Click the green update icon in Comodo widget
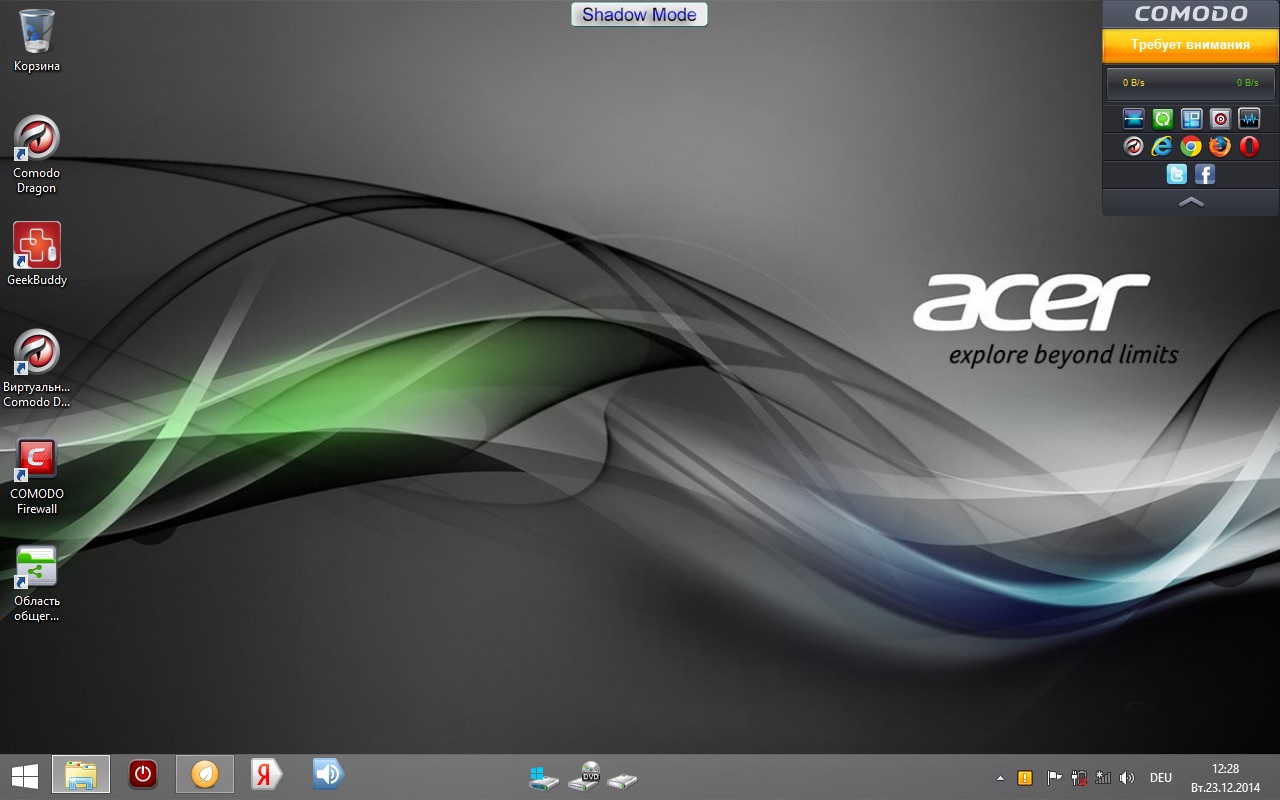Image resolution: width=1280 pixels, height=800 pixels. (1162, 119)
